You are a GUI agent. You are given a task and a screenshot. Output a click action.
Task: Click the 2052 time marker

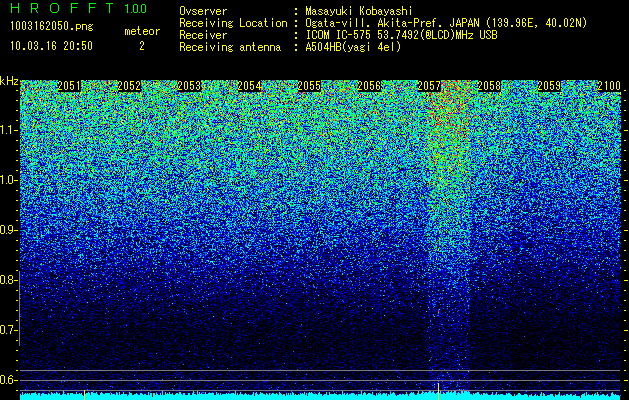point(129,86)
